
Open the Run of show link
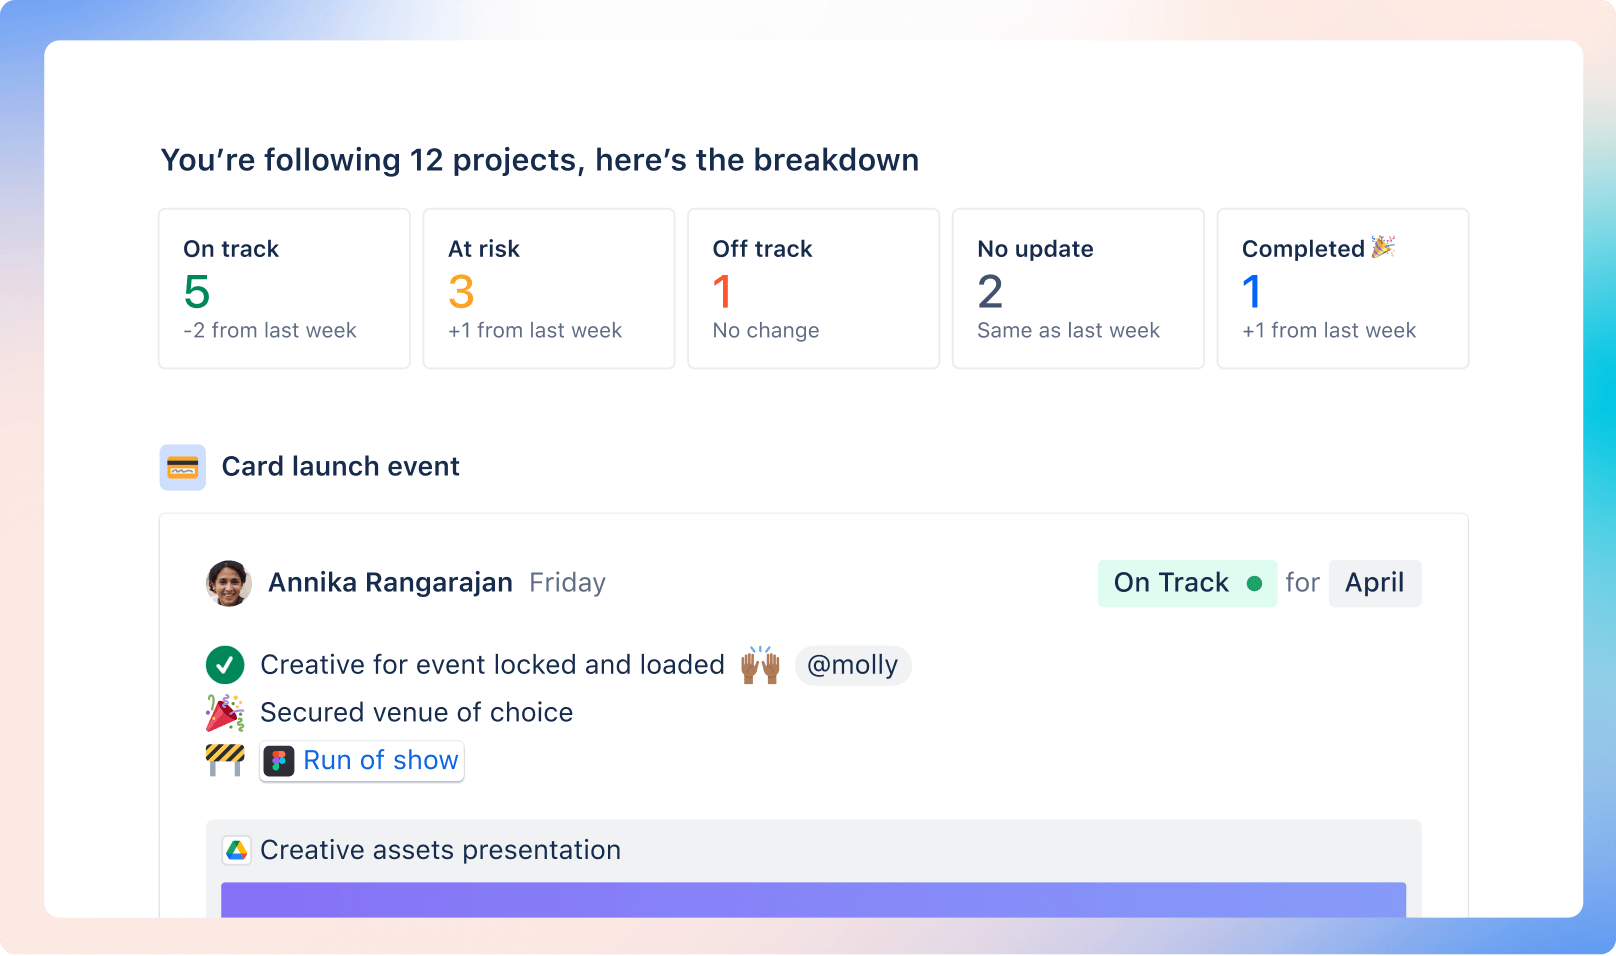point(378,760)
